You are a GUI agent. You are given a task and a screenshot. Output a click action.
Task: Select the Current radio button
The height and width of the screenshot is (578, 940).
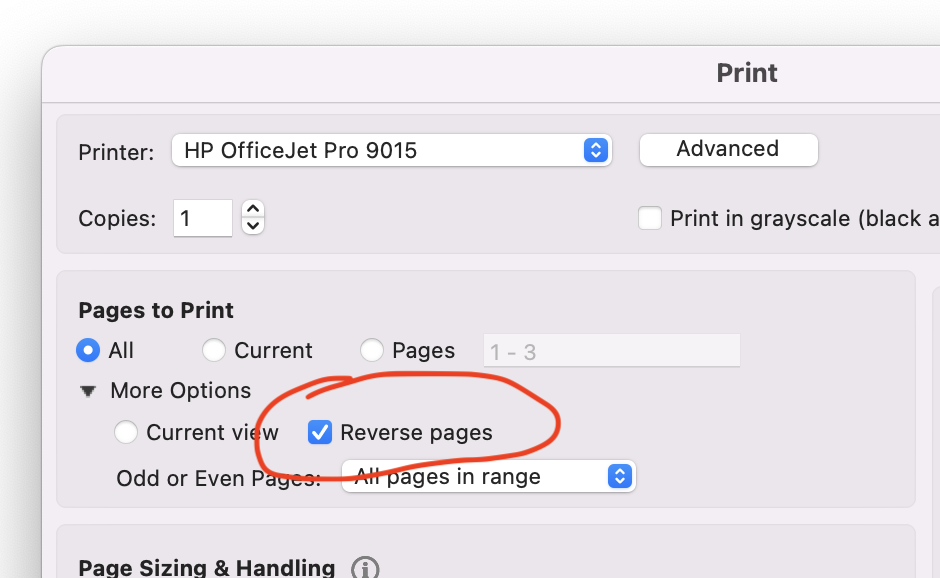pos(213,350)
